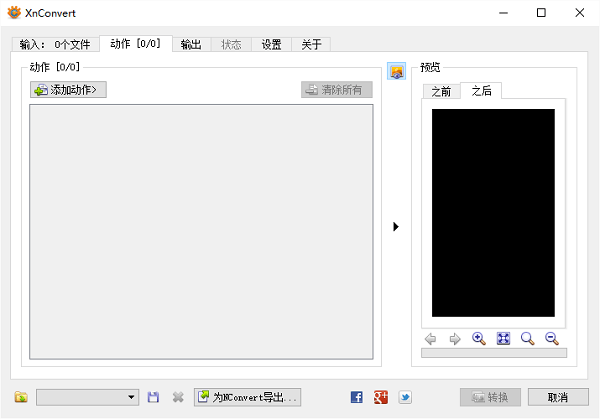Fit preview to window icon

point(503,339)
